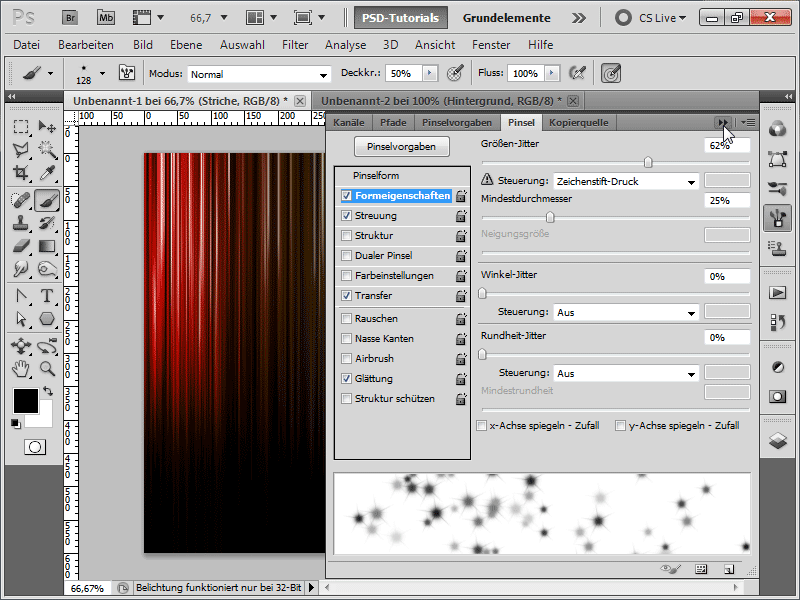
Task: Open the Filter menu
Action: click(x=295, y=45)
